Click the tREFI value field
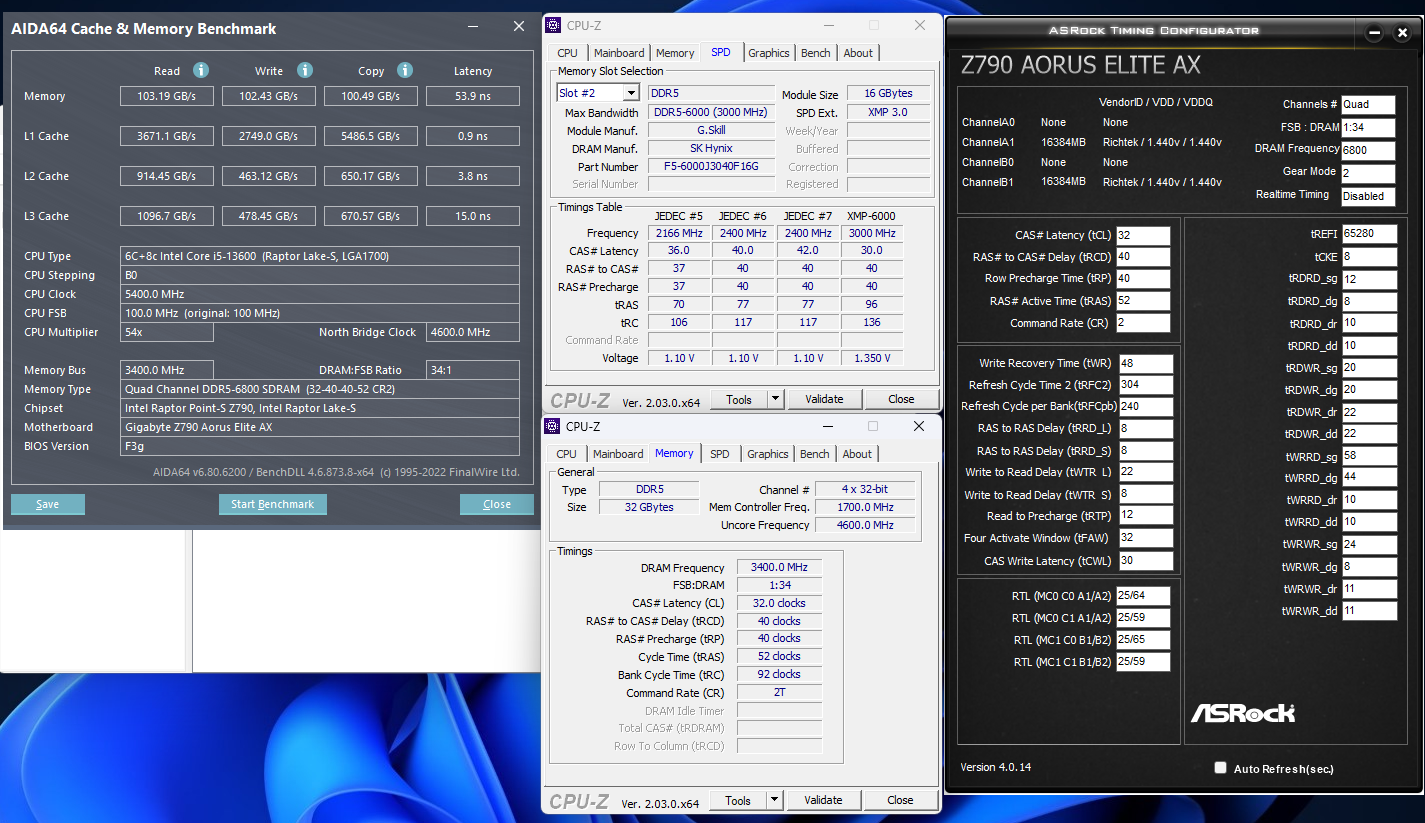This screenshot has height=823, width=1425. pyautogui.click(x=1369, y=233)
